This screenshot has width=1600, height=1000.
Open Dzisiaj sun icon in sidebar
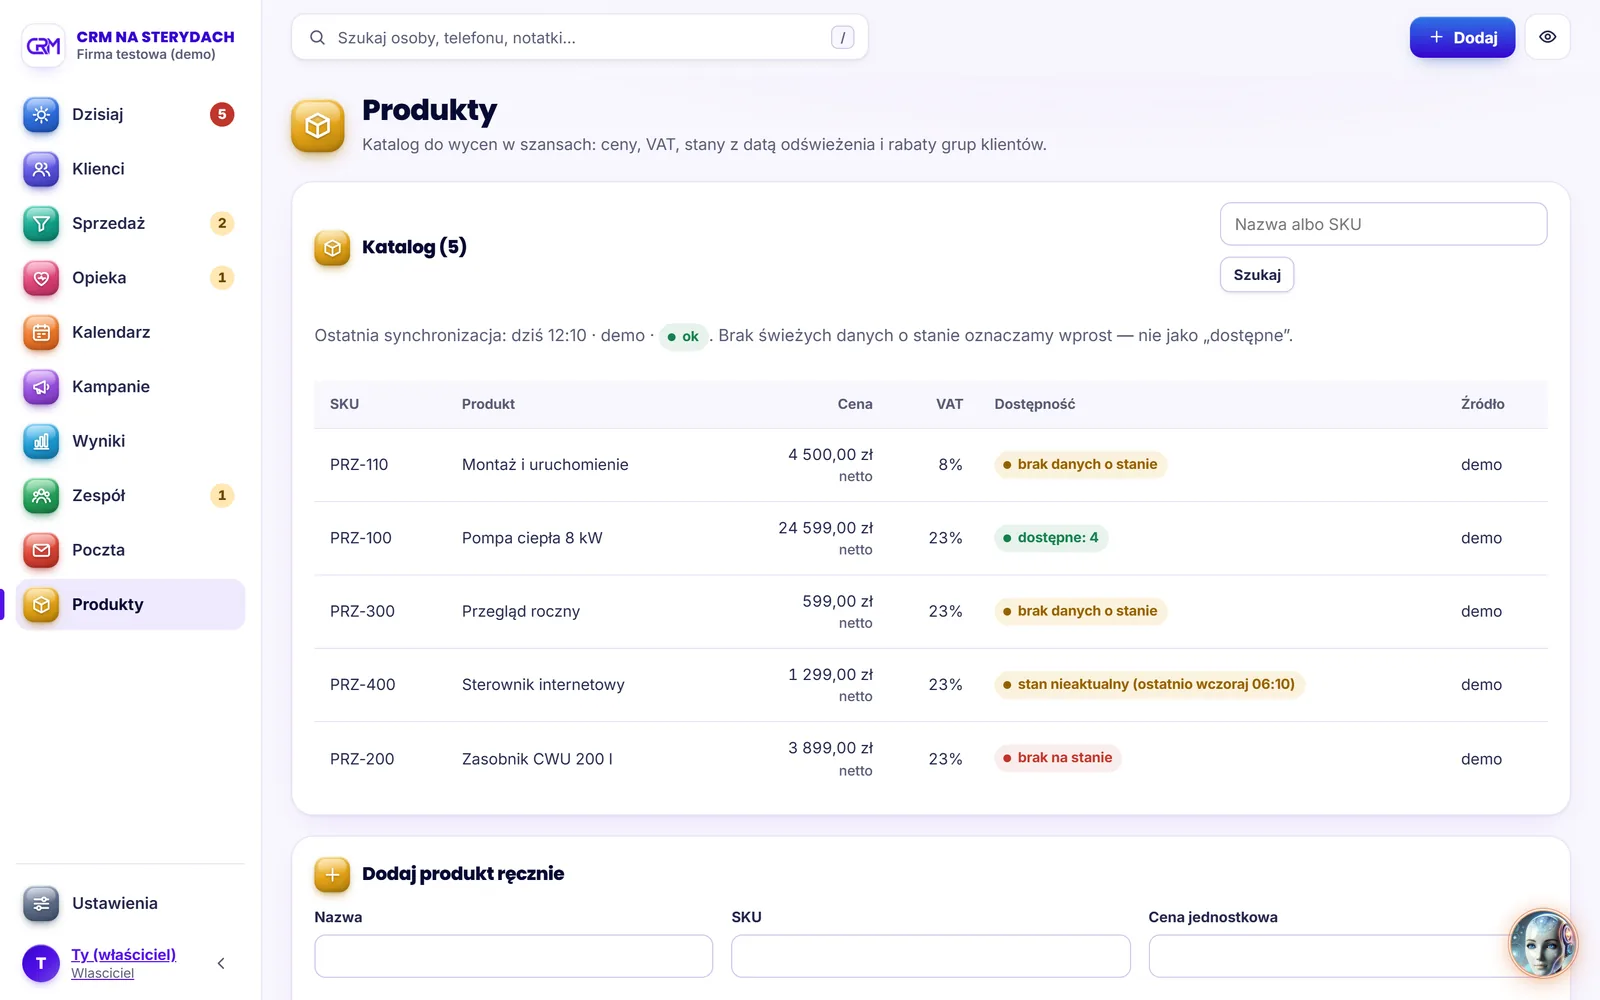coord(41,115)
